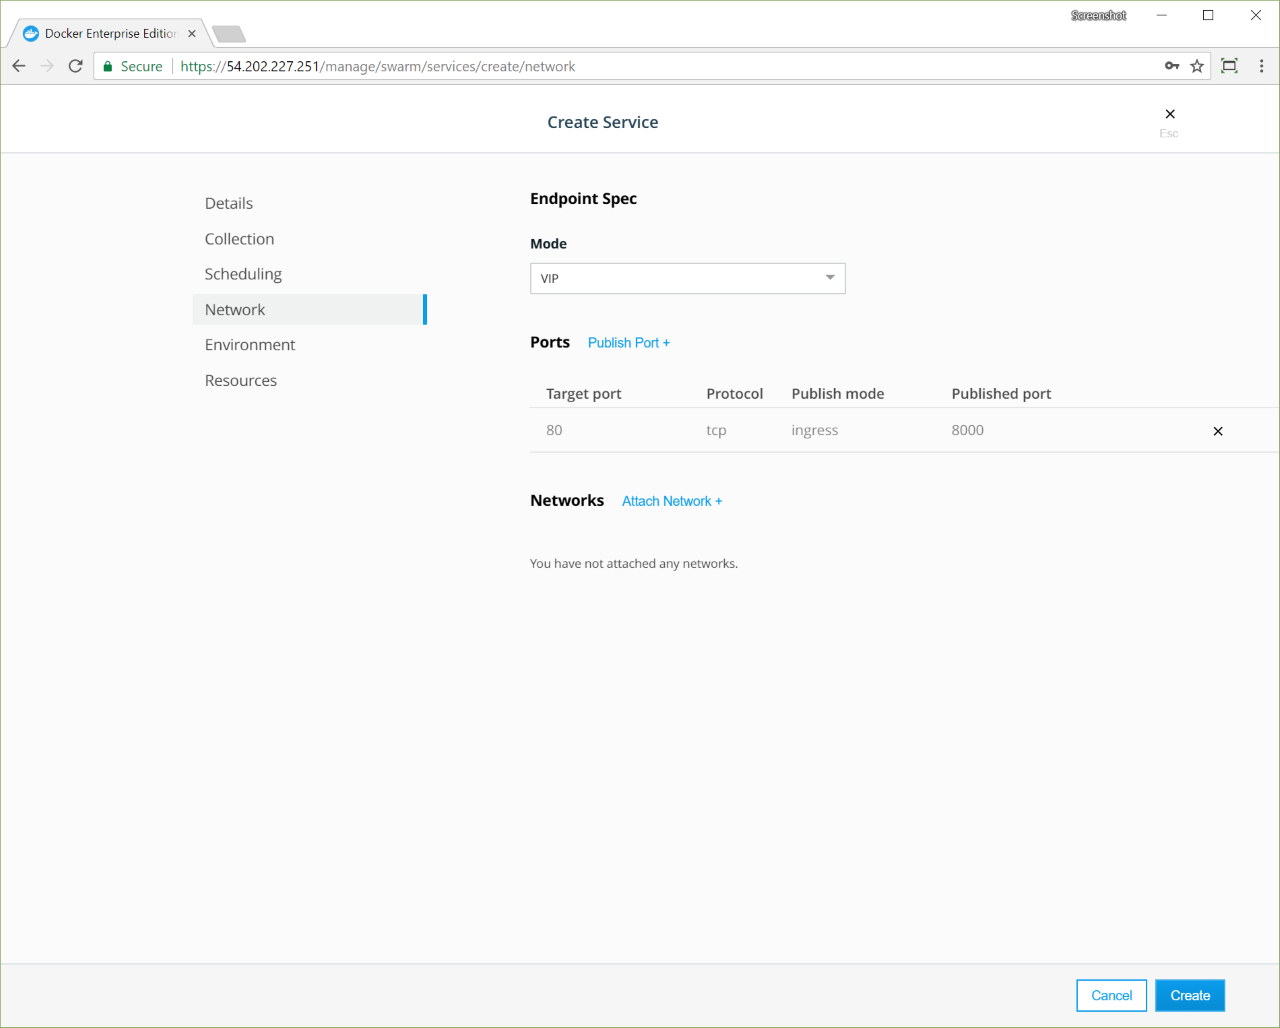Open the Resources section
The width and height of the screenshot is (1280, 1028).
[x=241, y=380]
